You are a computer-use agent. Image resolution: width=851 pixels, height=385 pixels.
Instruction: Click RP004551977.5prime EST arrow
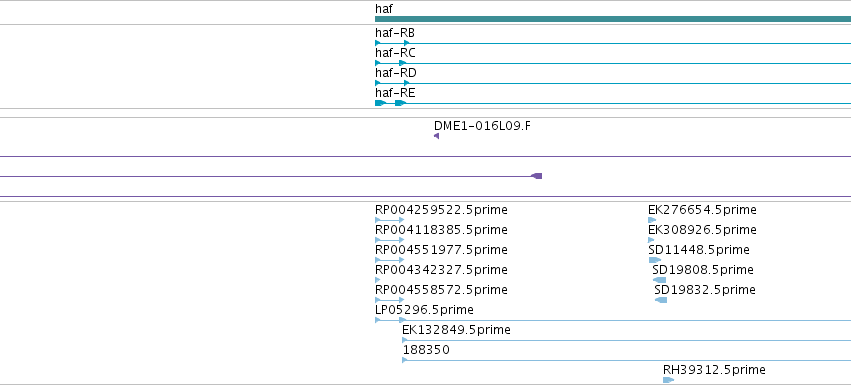point(389,260)
